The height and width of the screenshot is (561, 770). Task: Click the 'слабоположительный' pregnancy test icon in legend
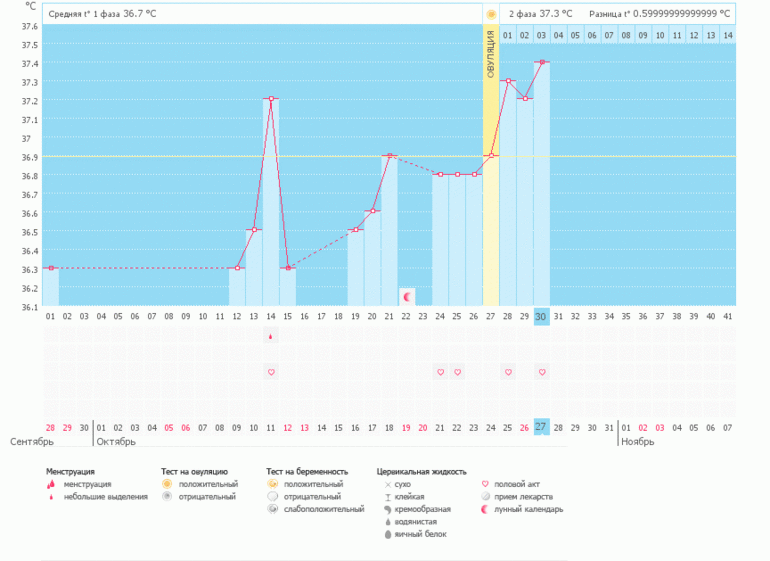pyautogui.click(x=272, y=509)
